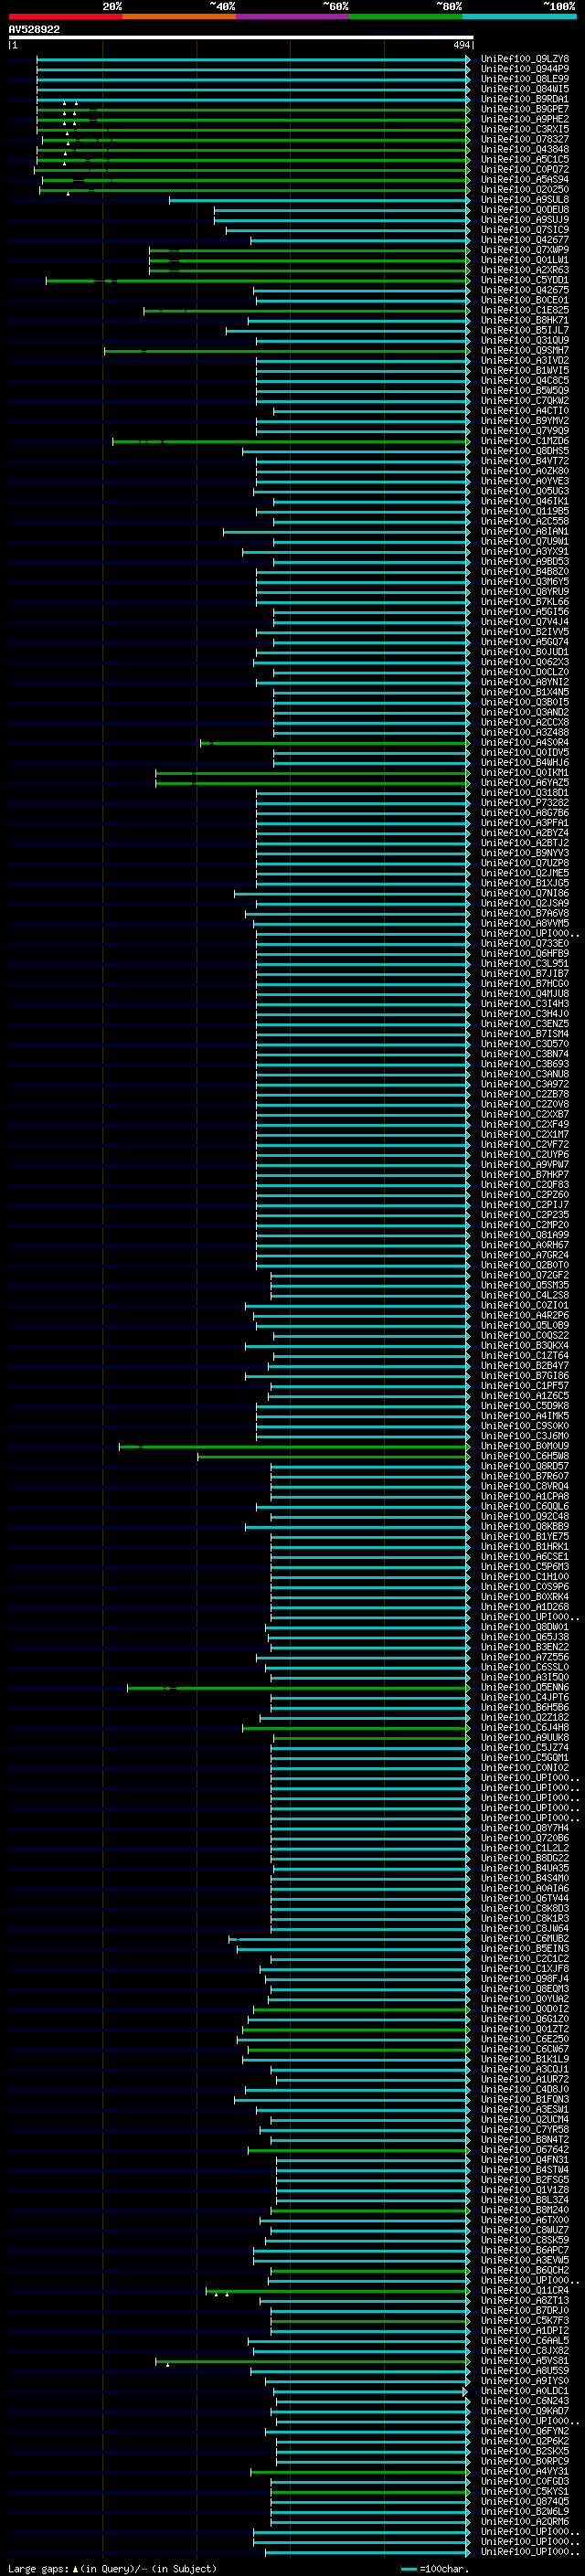The height and width of the screenshot is (2576, 585).
Task: Click the UniRef100_Q42677 label
Action: pyautogui.click(x=525, y=240)
